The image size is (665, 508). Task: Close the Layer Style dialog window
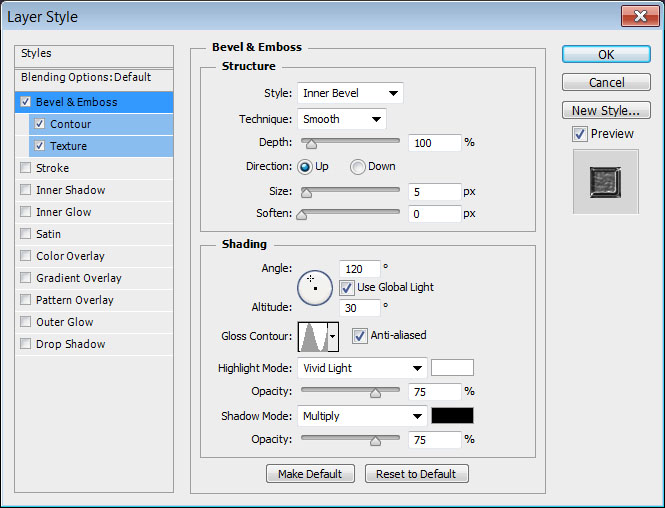[x=636, y=16]
